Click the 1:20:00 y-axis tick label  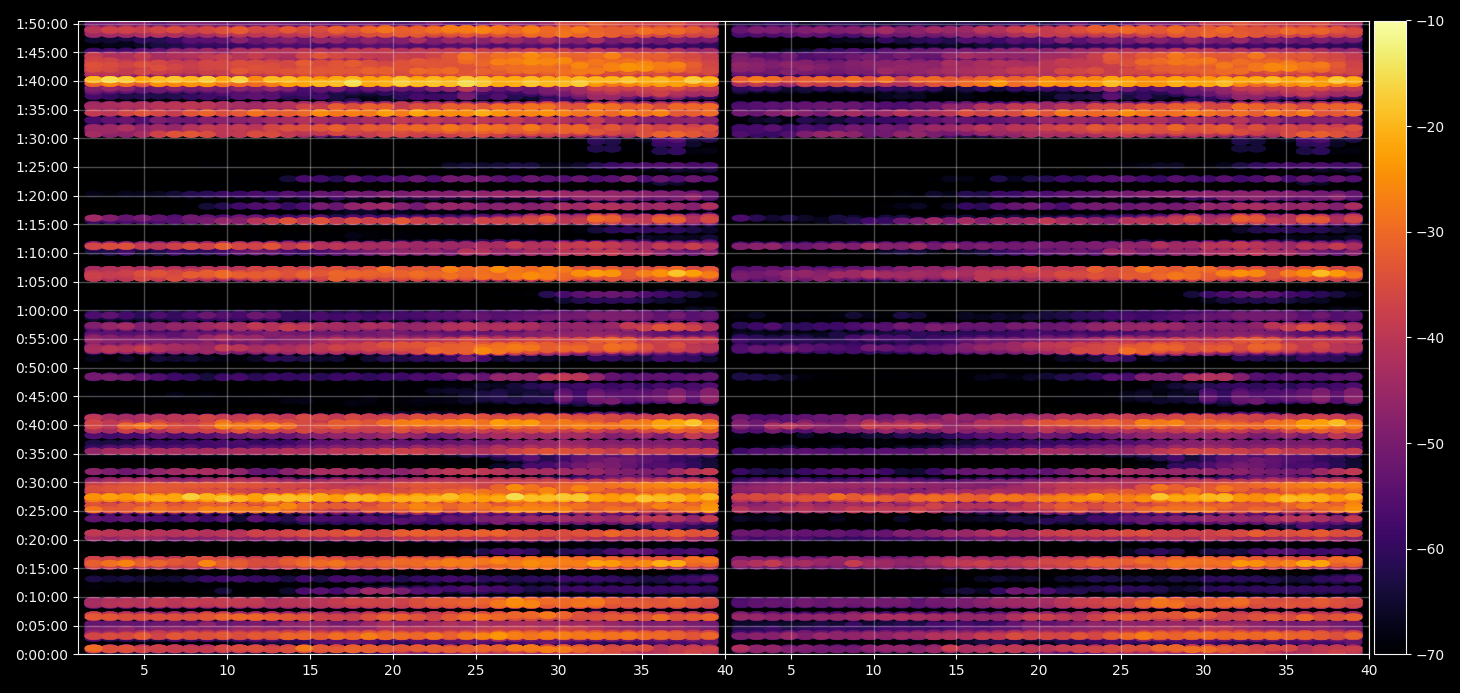(42, 195)
